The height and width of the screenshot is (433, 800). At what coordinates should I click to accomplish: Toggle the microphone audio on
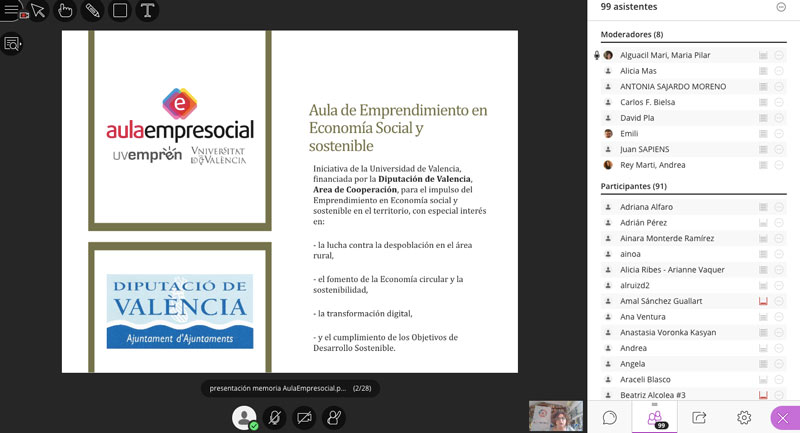pyautogui.click(x=274, y=417)
